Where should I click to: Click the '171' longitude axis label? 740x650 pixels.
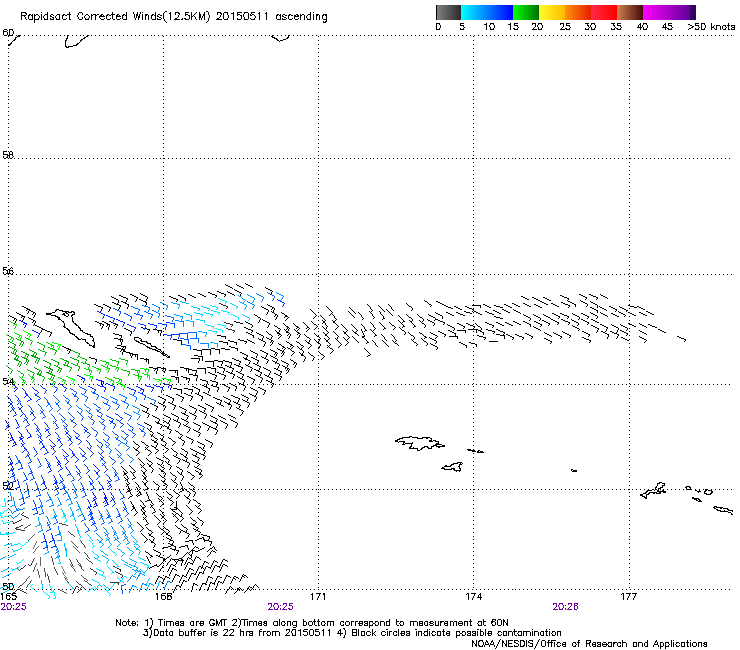pos(318,597)
